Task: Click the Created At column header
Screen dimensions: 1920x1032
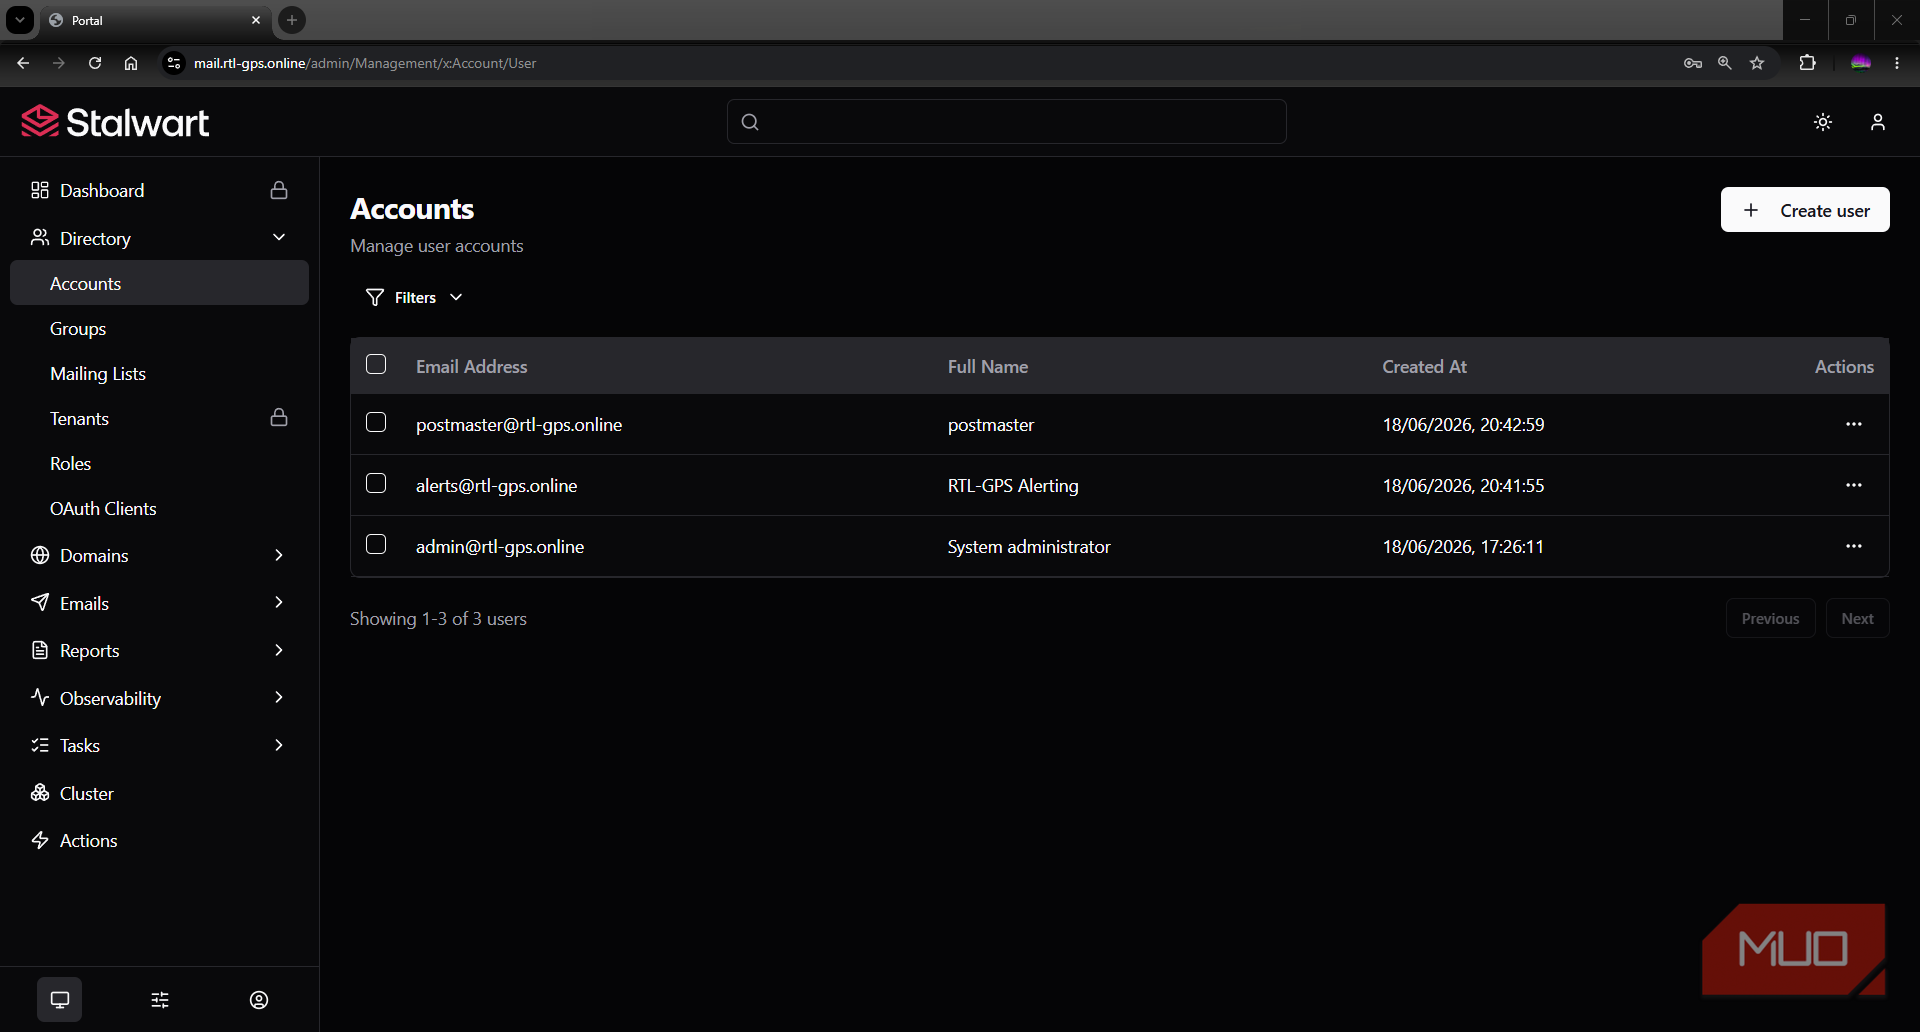Action: point(1424,366)
